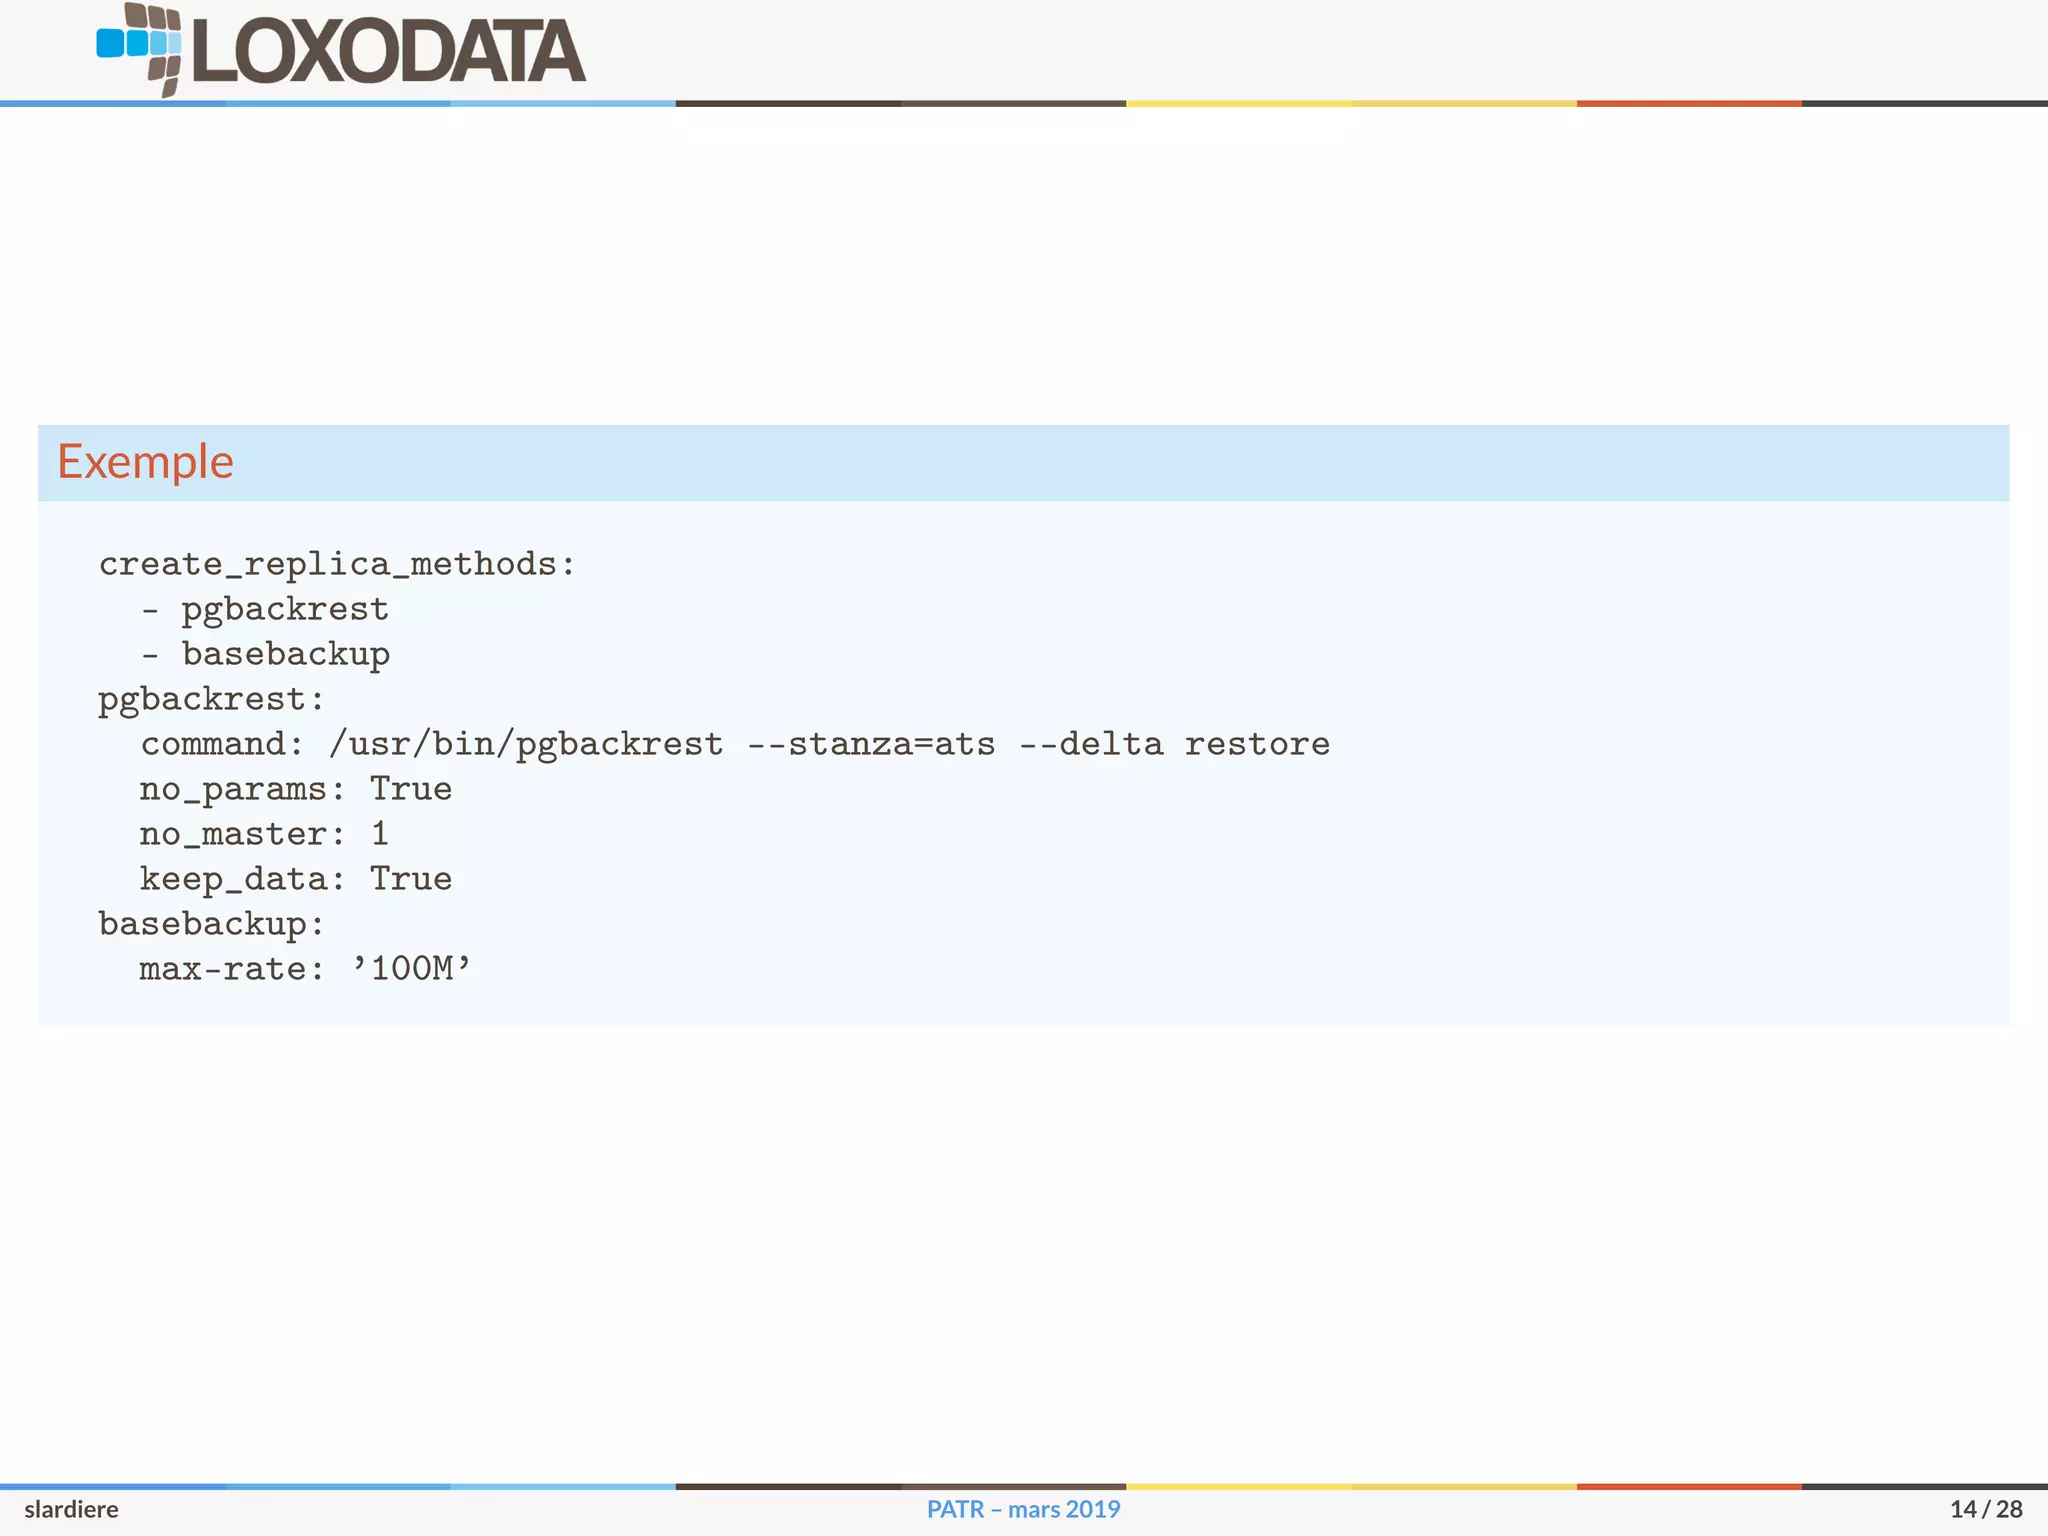Click the 'PATR – mars 2019' footer title
The width and height of the screenshot is (2048, 1536).
pyautogui.click(x=1023, y=1509)
